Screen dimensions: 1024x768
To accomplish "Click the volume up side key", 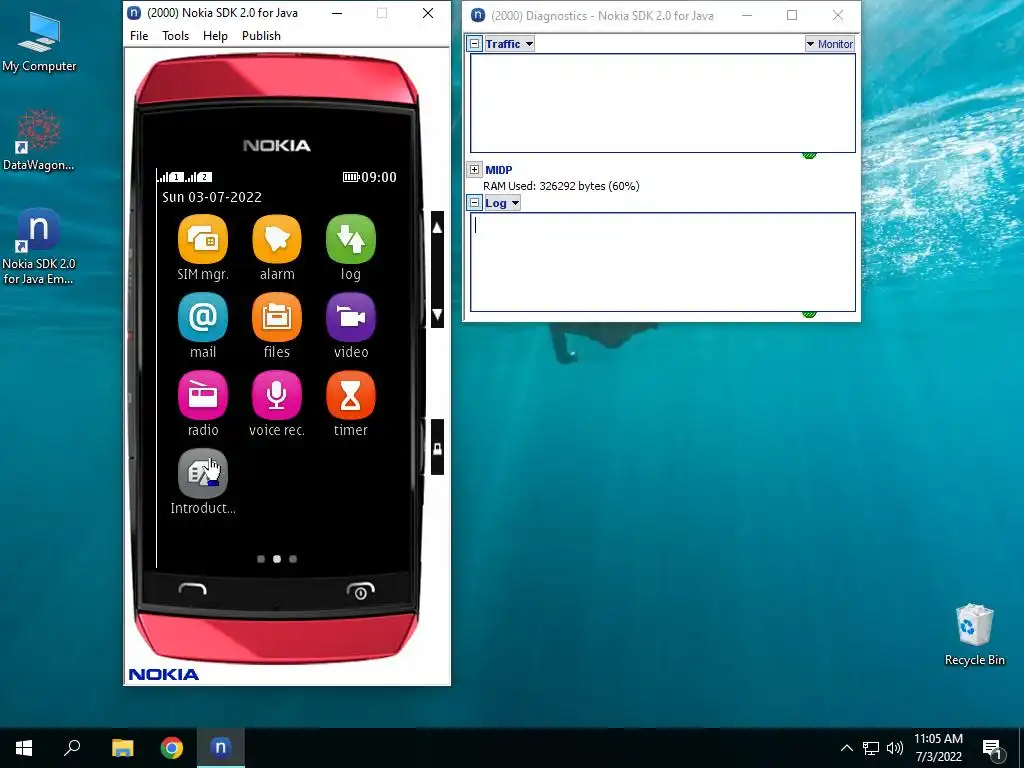I will 438,228.
